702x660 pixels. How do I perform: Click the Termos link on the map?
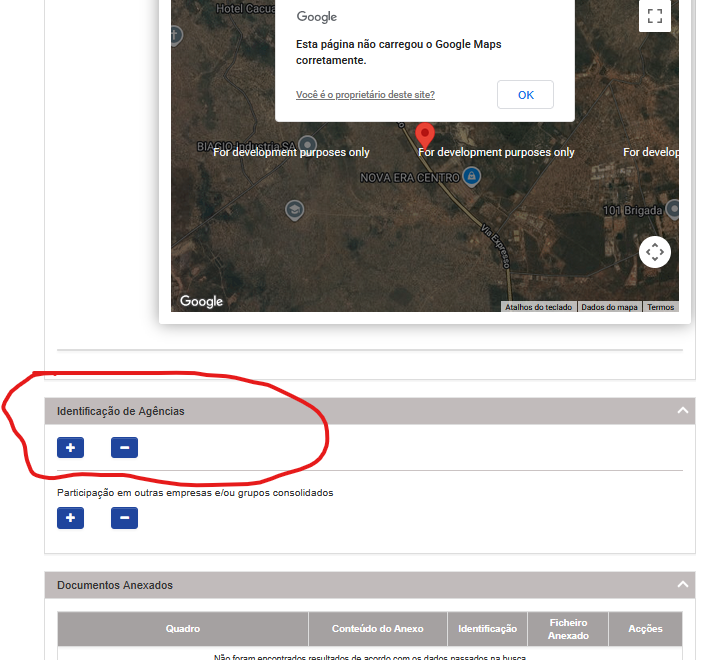click(660, 307)
